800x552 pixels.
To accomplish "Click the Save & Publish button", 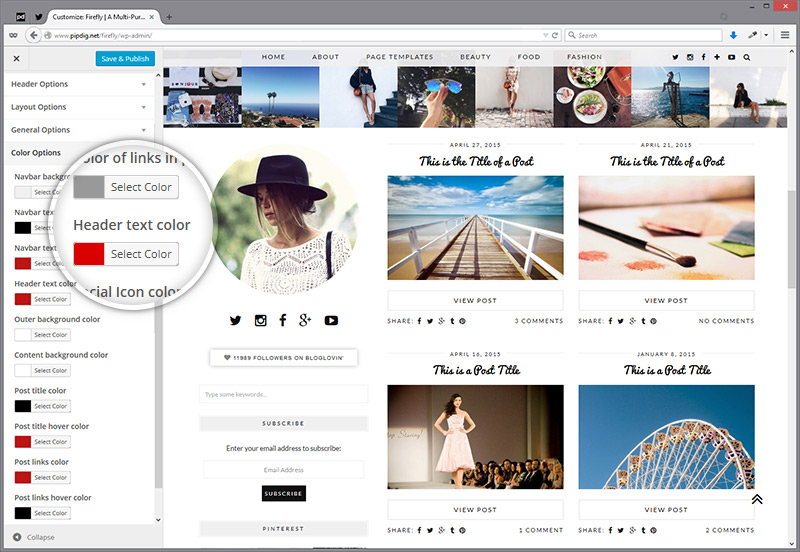I will pos(125,59).
